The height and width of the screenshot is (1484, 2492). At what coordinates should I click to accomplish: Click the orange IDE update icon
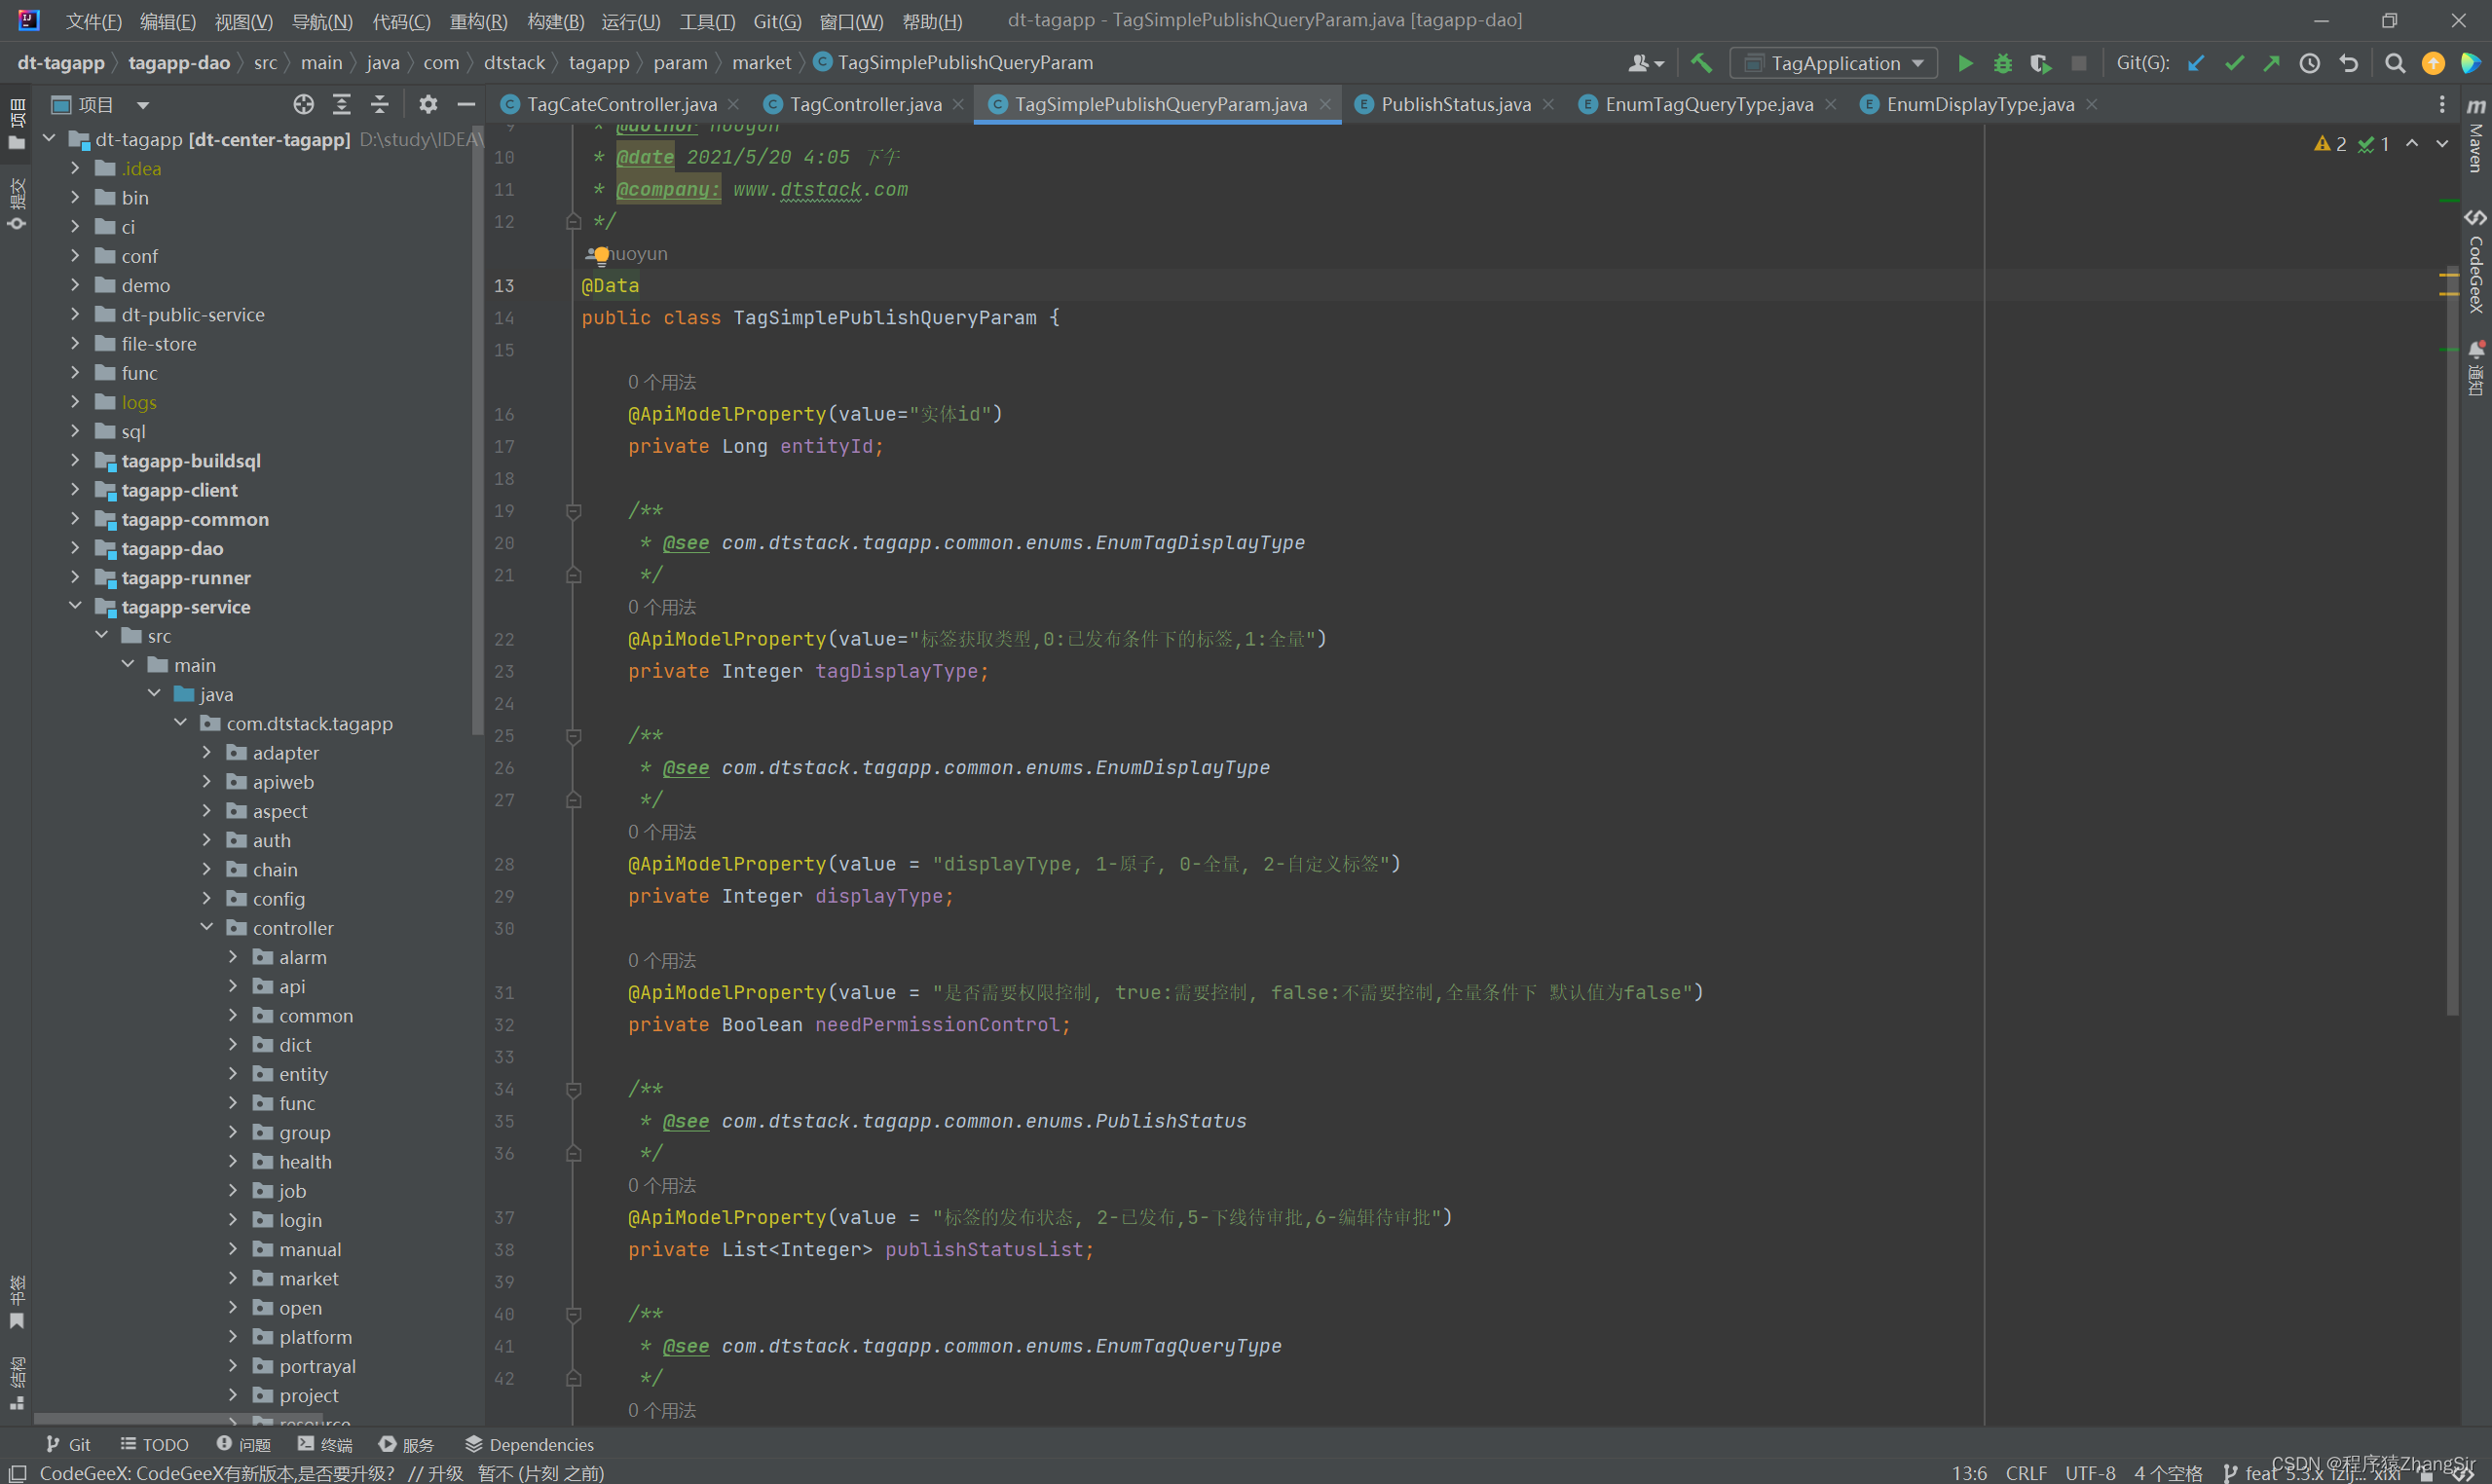(x=2433, y=63)
